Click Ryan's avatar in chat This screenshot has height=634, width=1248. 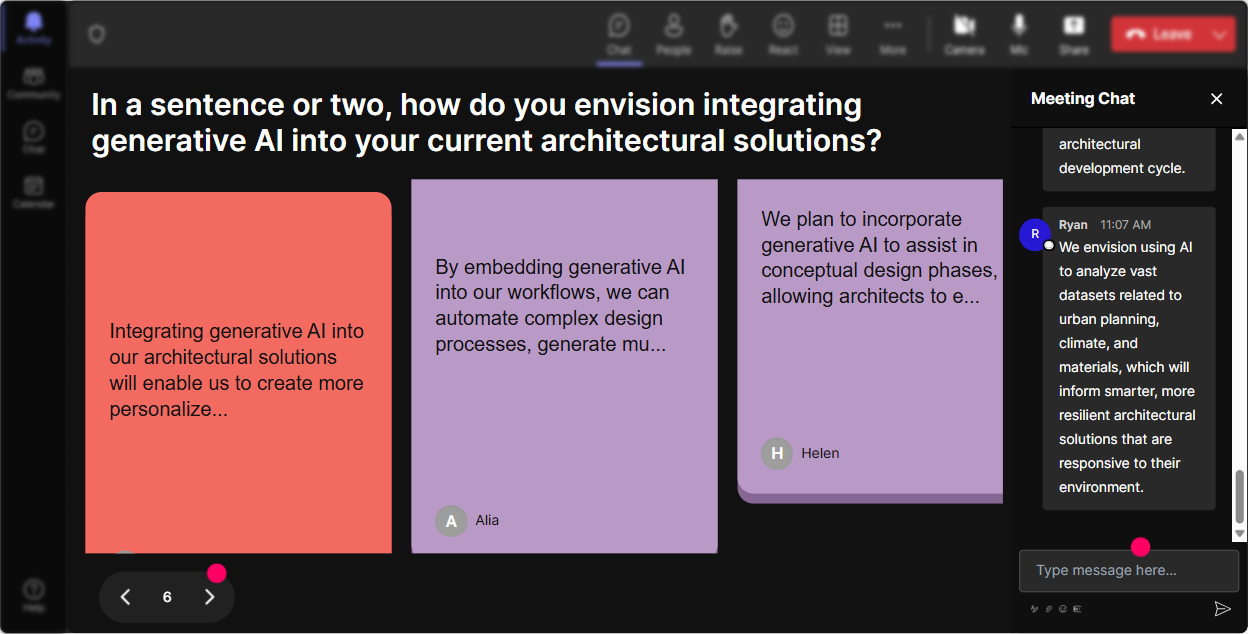(1035, 234)
